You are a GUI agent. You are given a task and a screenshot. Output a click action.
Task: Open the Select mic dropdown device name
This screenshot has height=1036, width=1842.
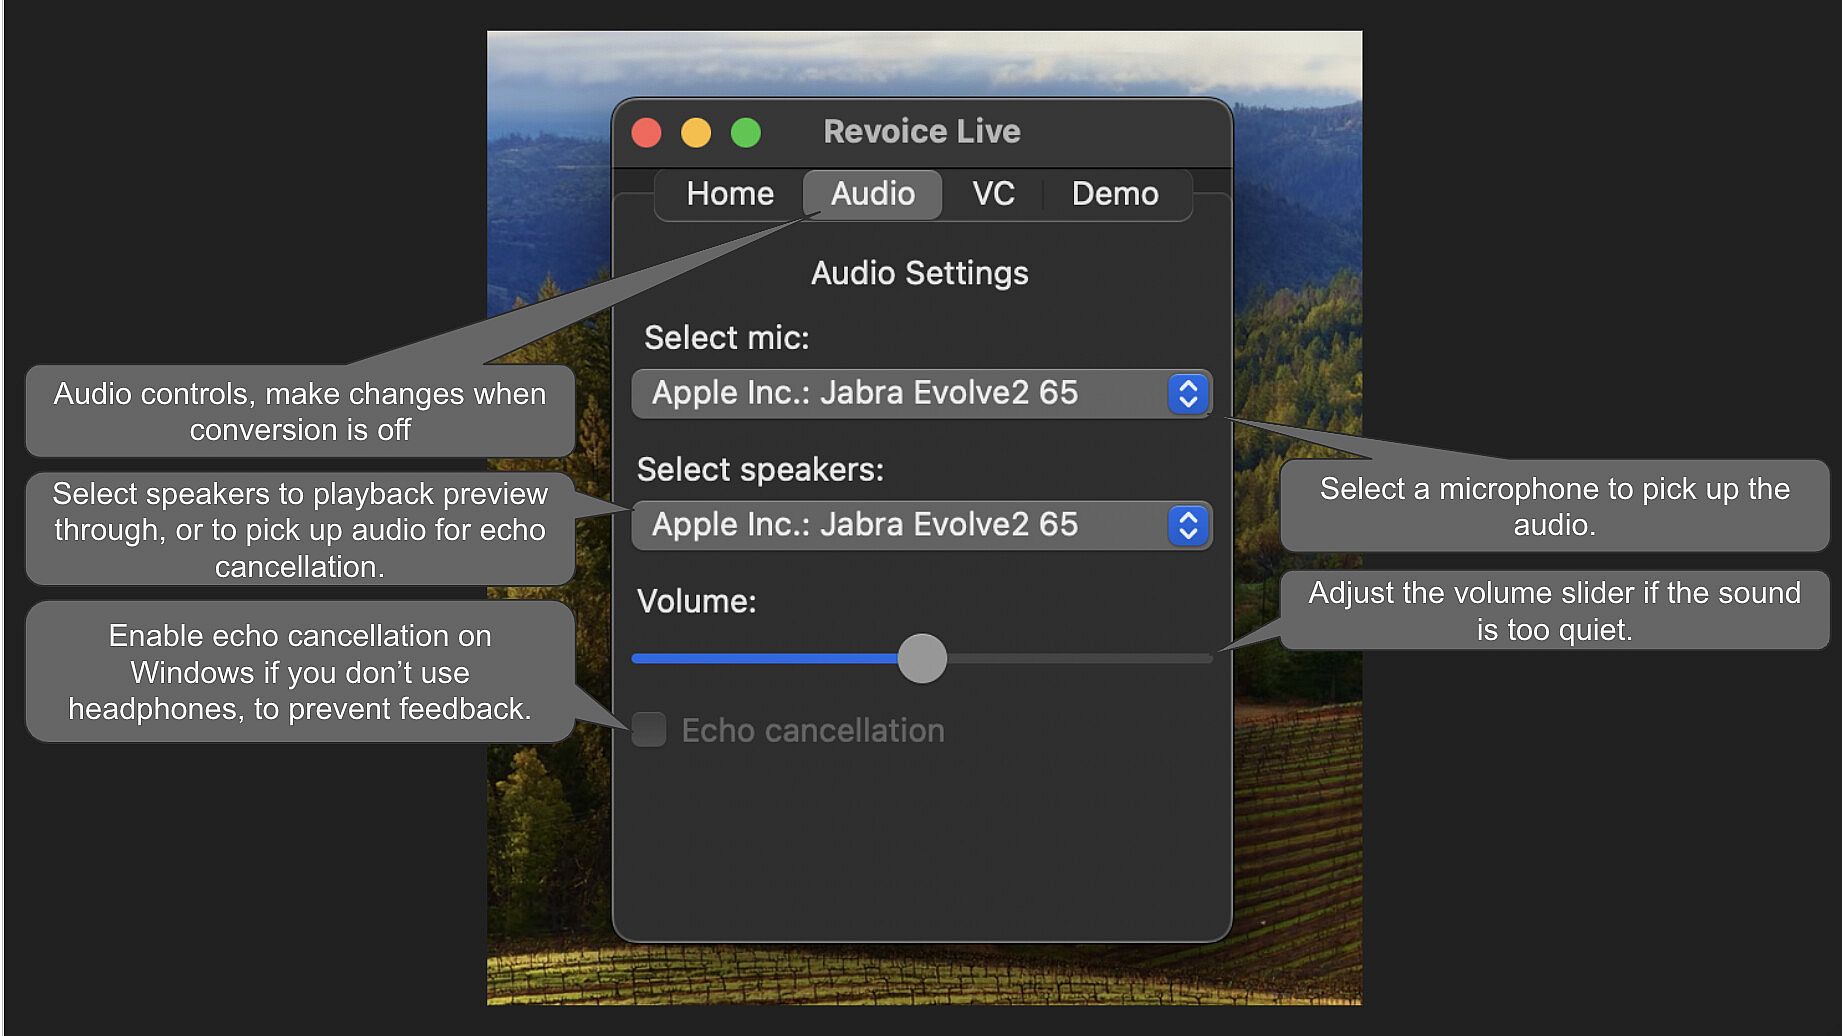pyautogui.click(x=865, y=393)
